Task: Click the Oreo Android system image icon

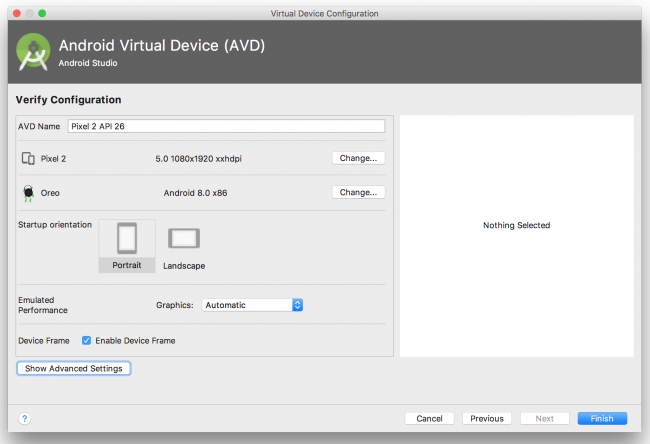Action: (28, 193)
